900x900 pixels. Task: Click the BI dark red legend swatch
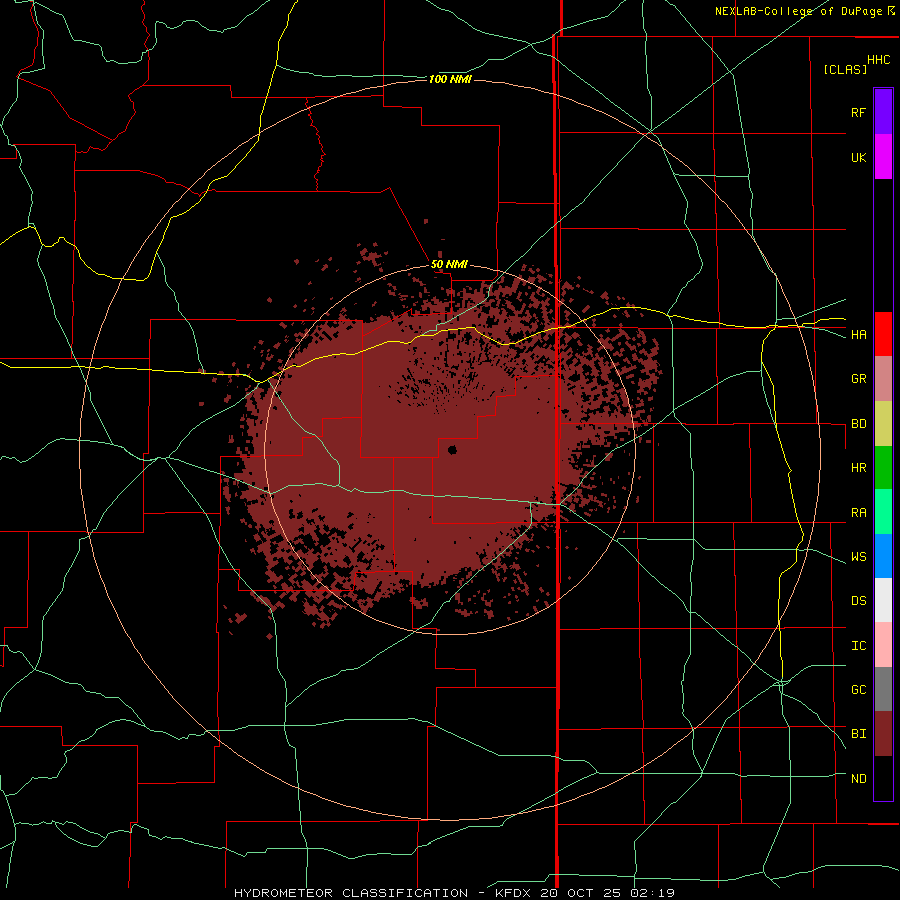[x=883, y=734]
